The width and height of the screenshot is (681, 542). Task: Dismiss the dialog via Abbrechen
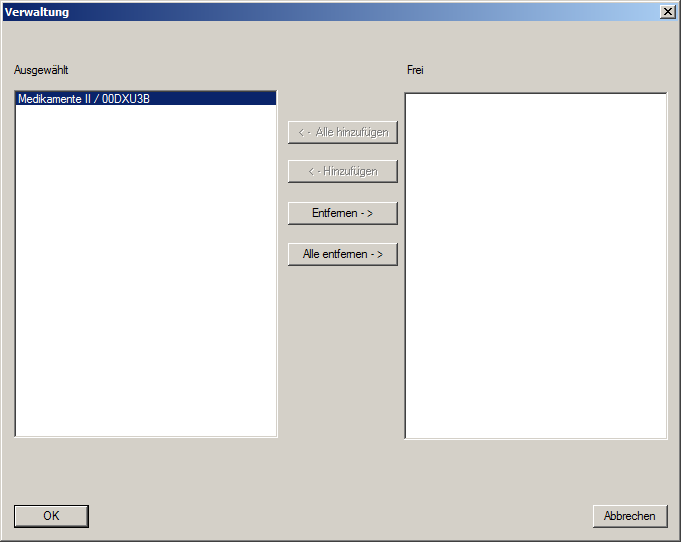tap(629, 516)
